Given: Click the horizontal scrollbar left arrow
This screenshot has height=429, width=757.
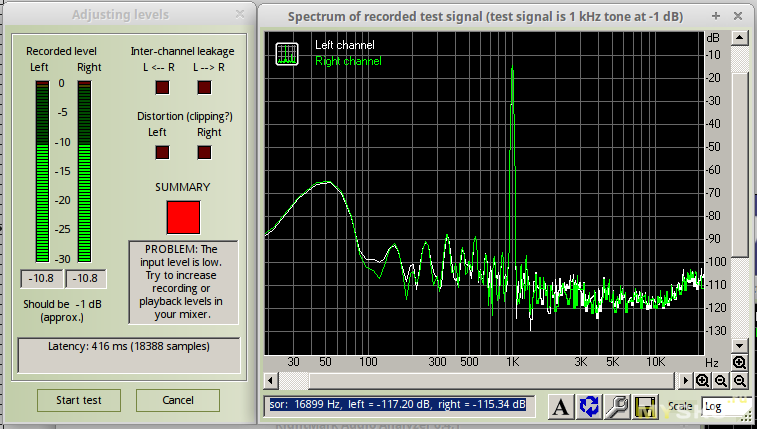Looking at the screenshot, I should point(271,381).
